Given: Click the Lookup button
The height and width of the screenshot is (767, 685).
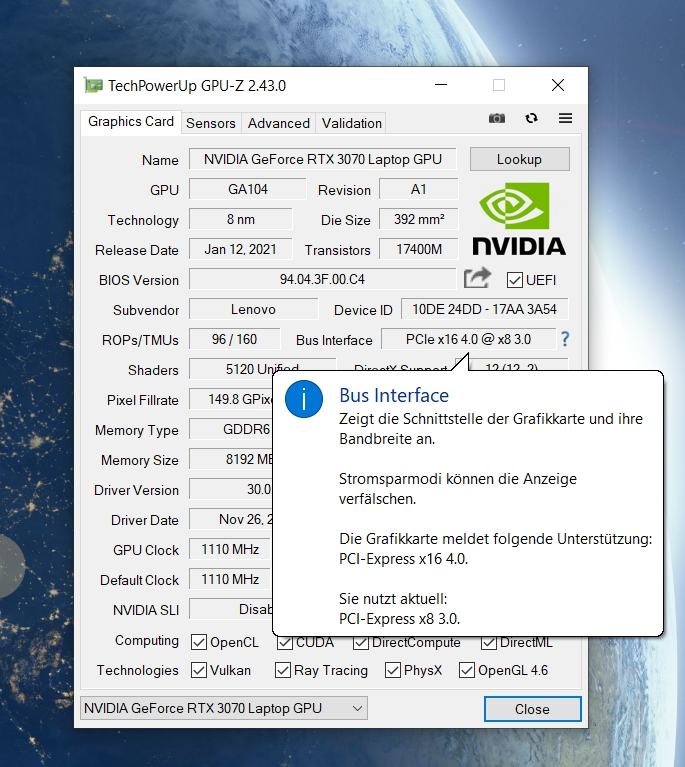Looking at the screenshot, I should click(x=520, y=159).
